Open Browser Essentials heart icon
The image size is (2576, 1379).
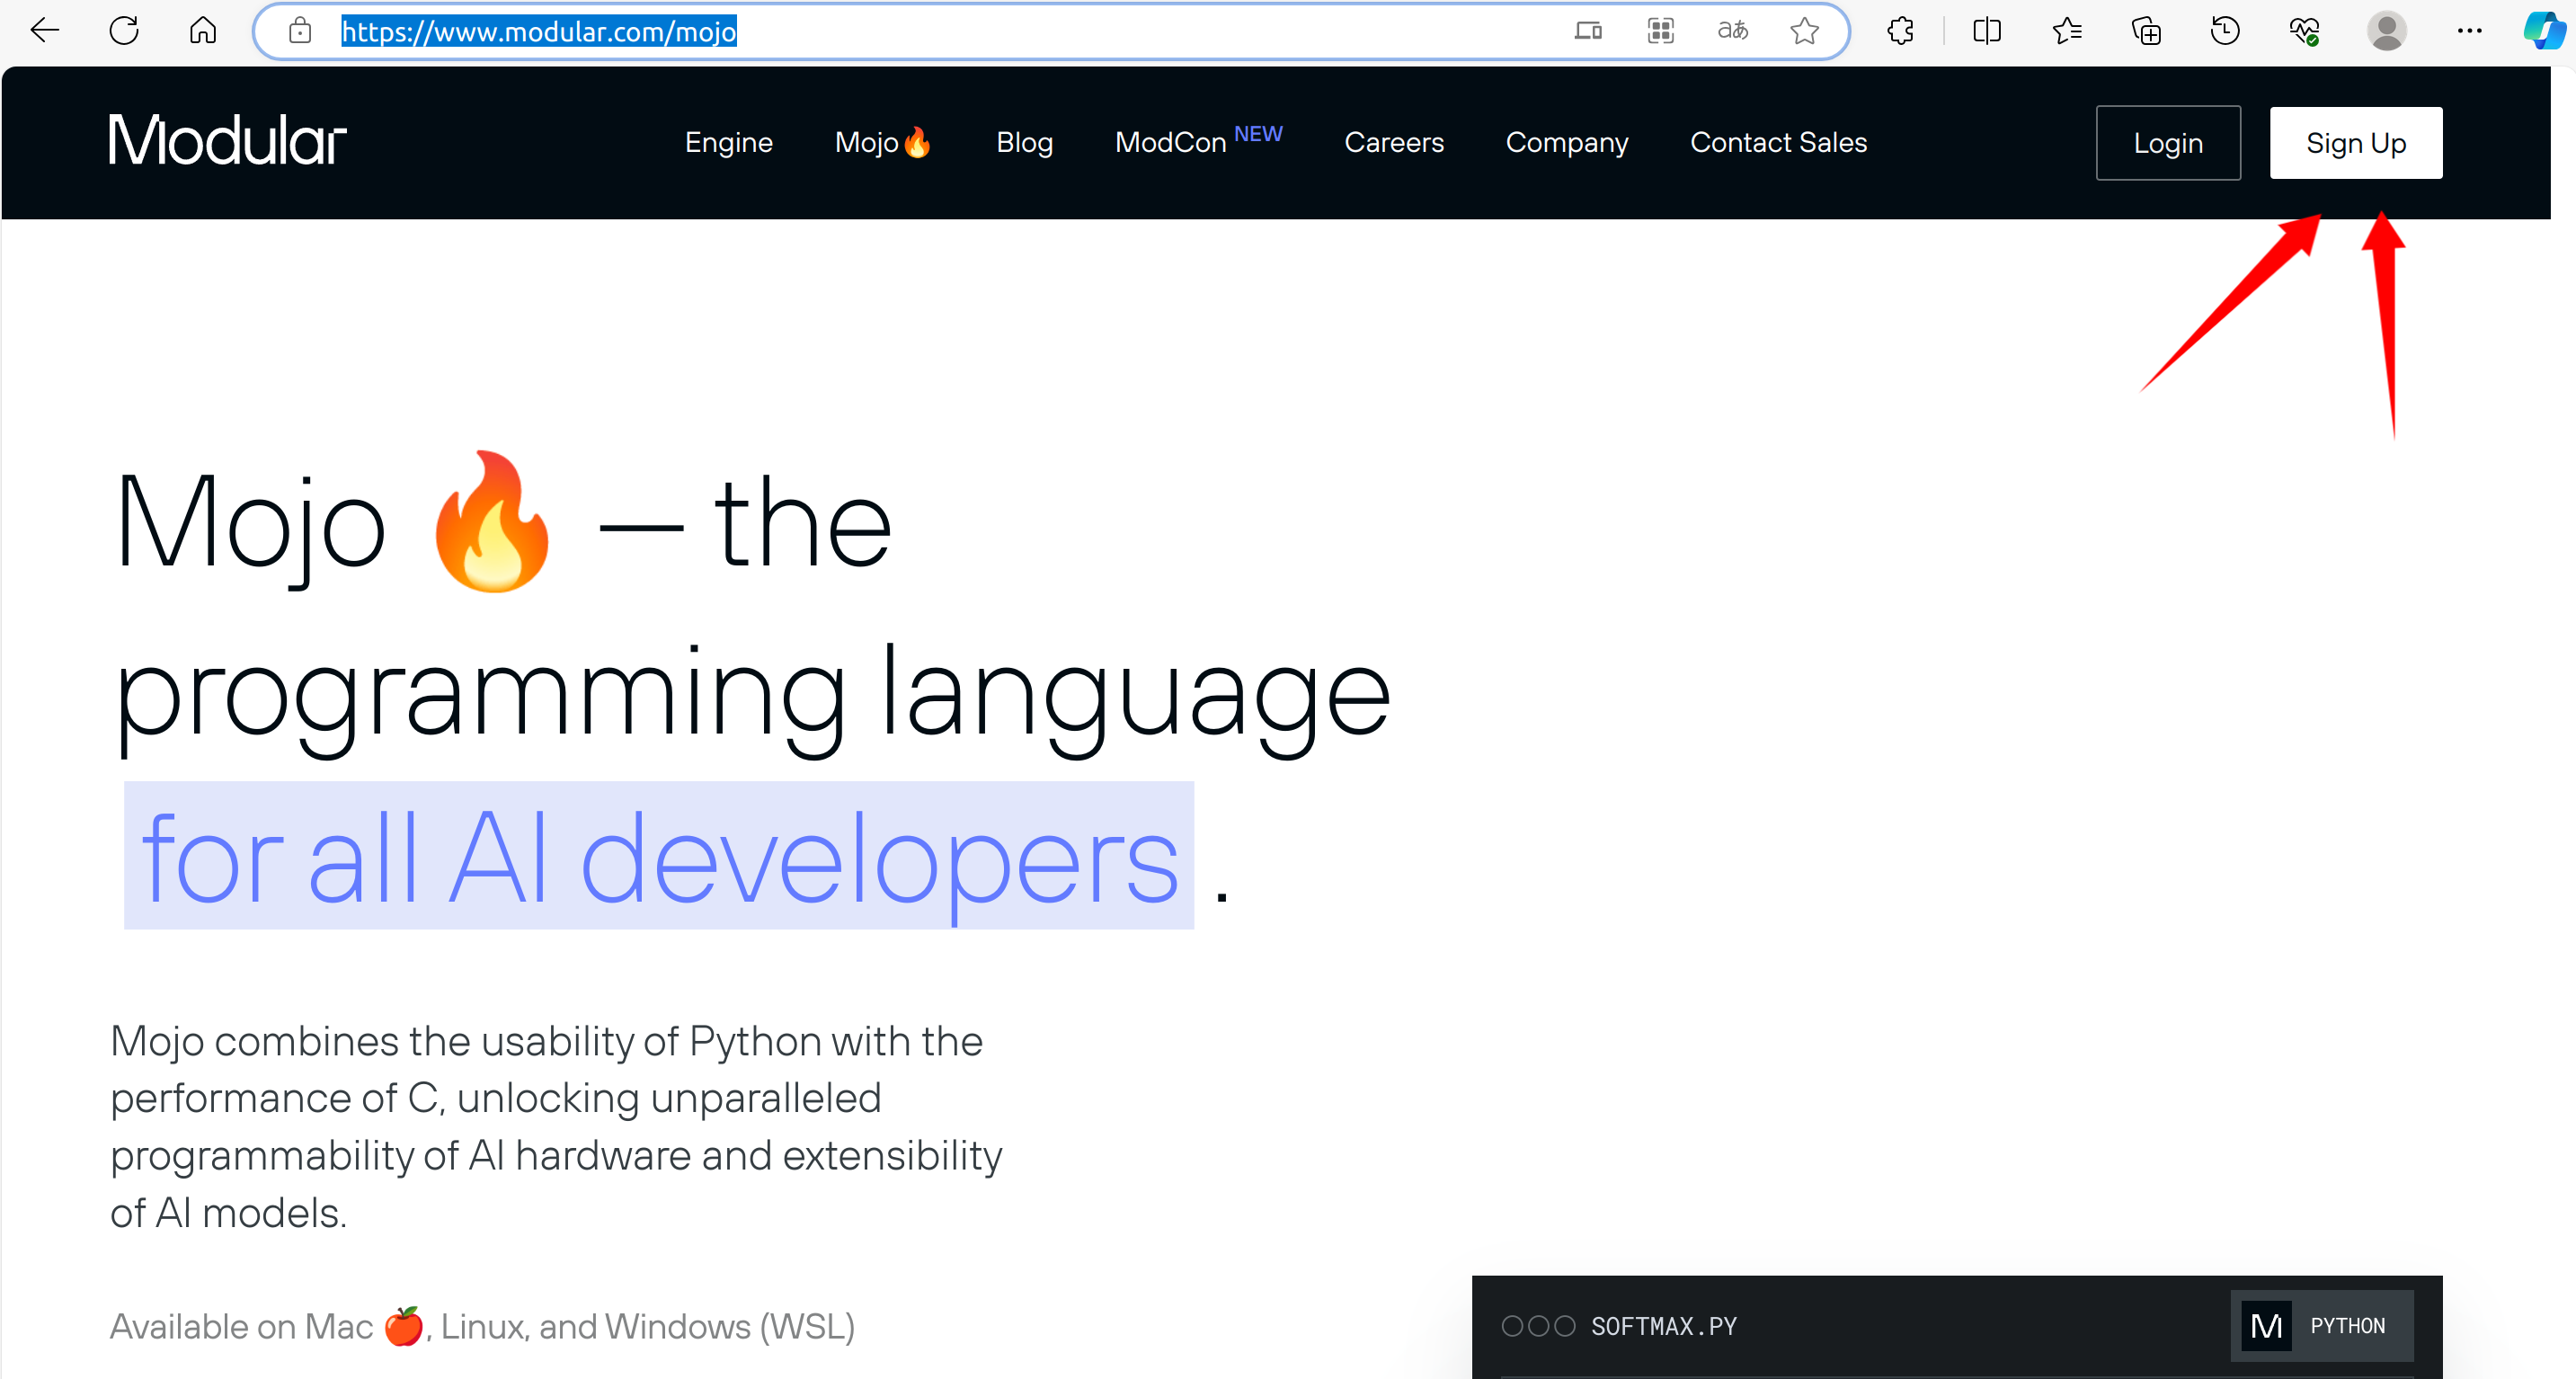click(x=2305, y=31)
